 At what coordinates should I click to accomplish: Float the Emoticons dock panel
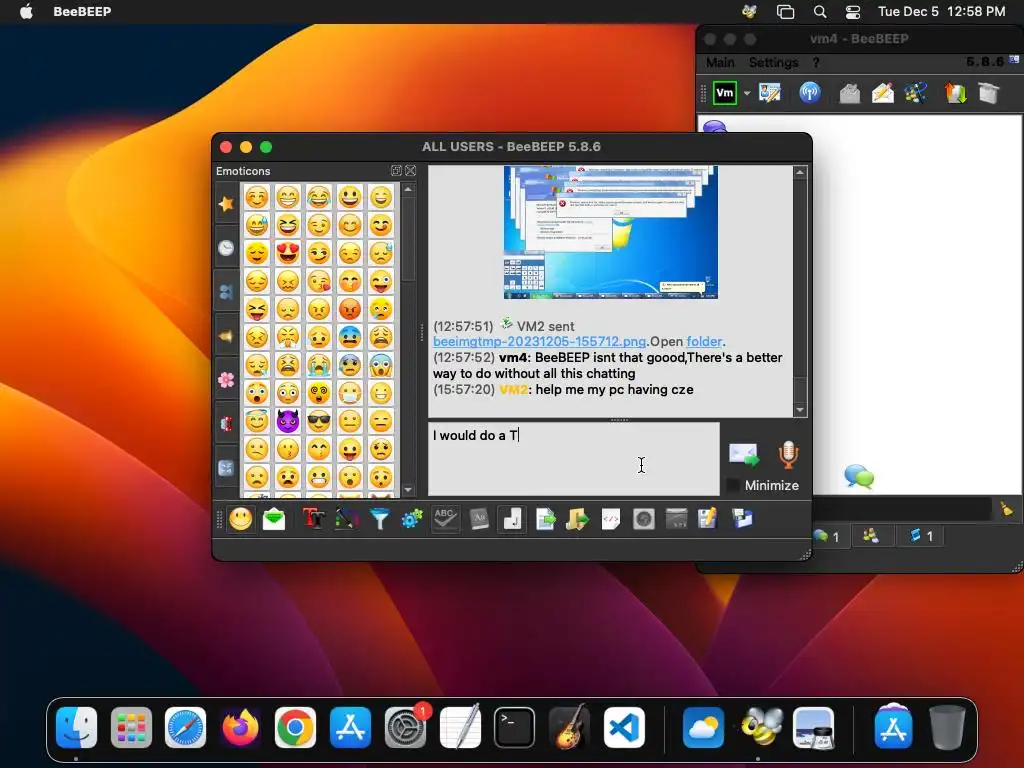[x=396, y=170]
